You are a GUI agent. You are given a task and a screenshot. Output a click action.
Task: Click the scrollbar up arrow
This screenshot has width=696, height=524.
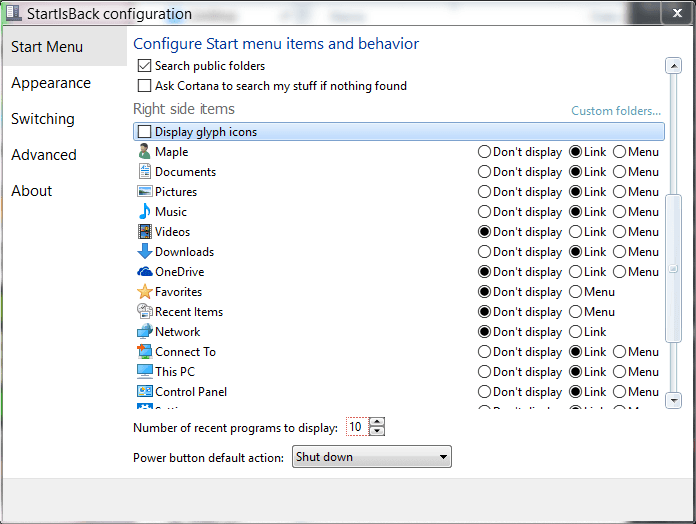pyautogui.click(x=673, y=66)
